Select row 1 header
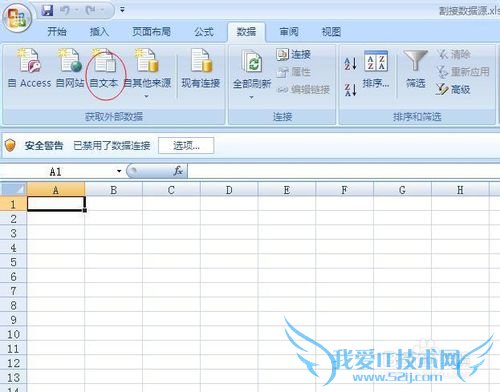This screenshot has height=392, width=500. [13, 204]
